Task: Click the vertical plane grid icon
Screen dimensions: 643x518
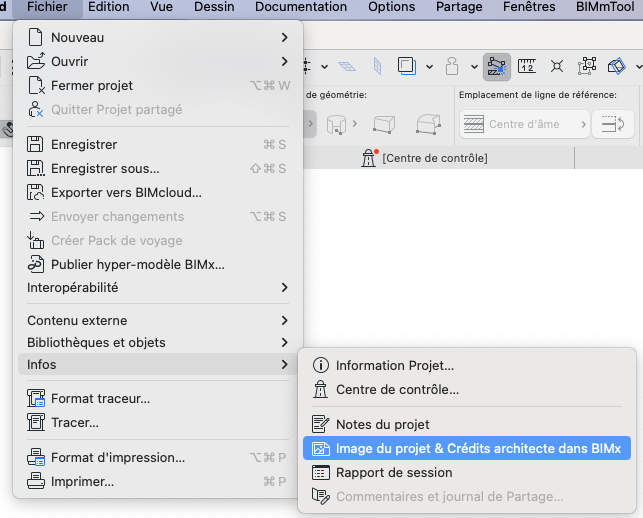Action: 377,66
